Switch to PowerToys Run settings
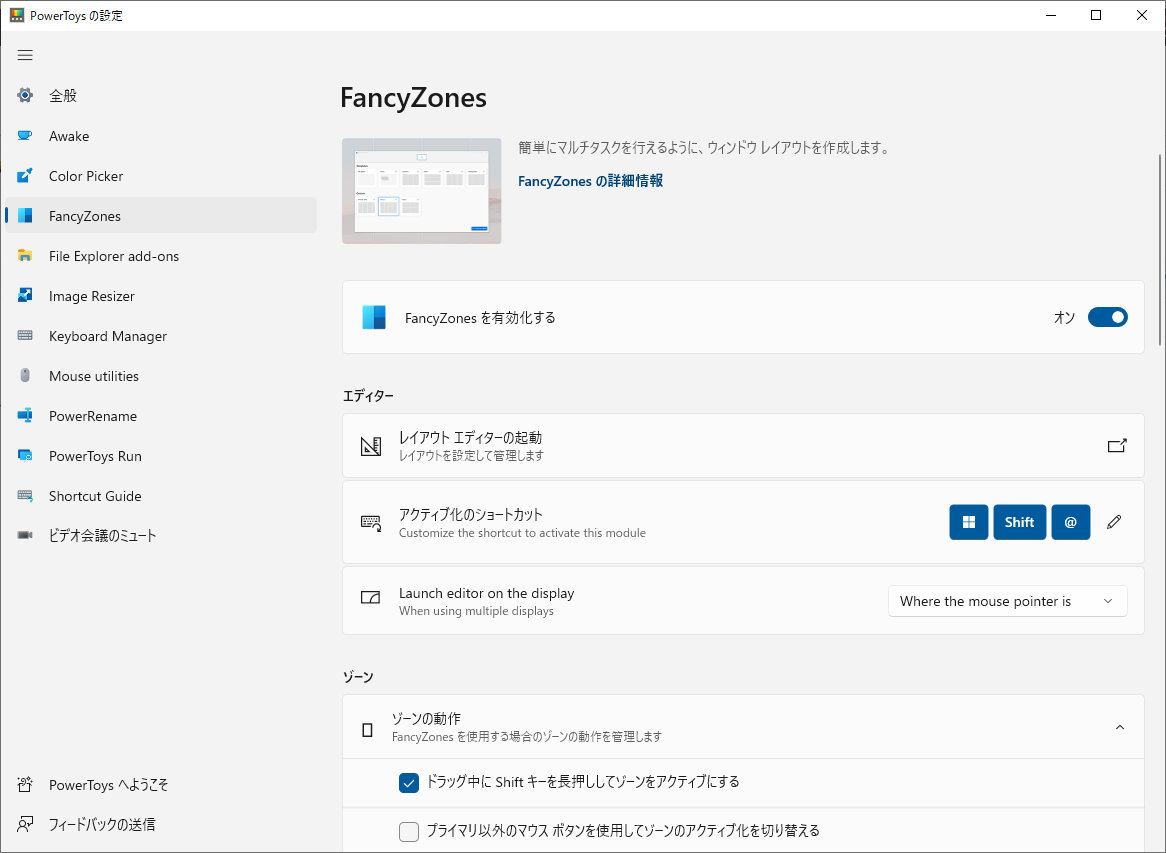 click(x=161, y=456)
